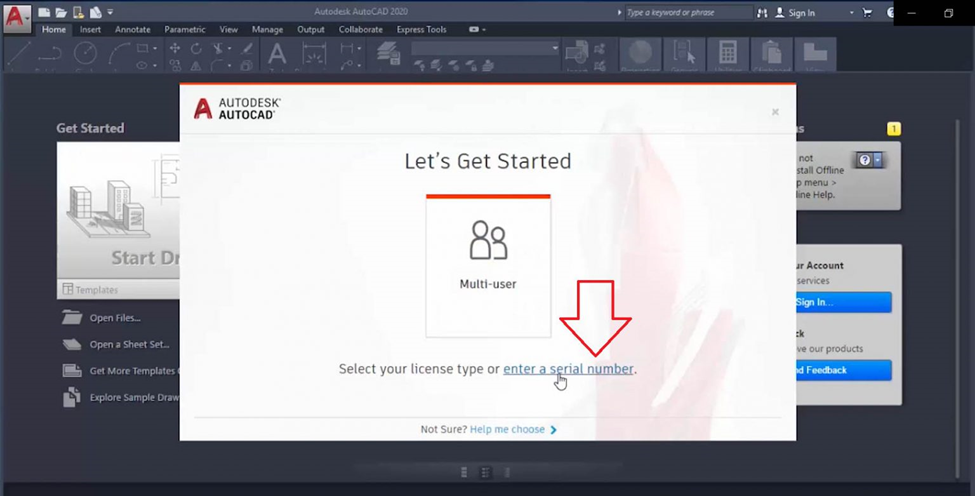
Task: Open the layer dropdown in the ribbon
Action: (486, 48)
